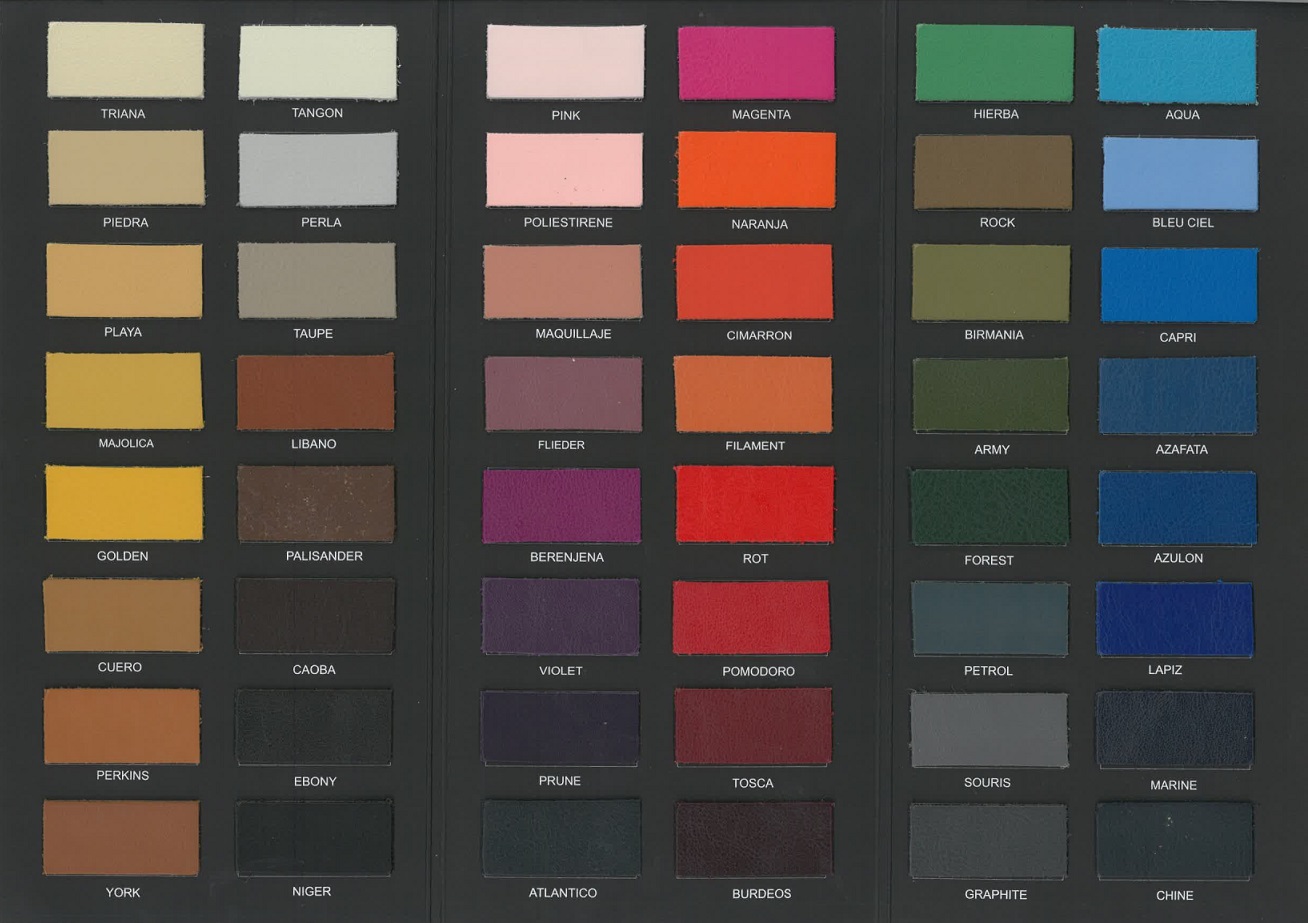Select the BERENJENA purple swatch
Screen dimensions: 1308x923
click(561, 506)
